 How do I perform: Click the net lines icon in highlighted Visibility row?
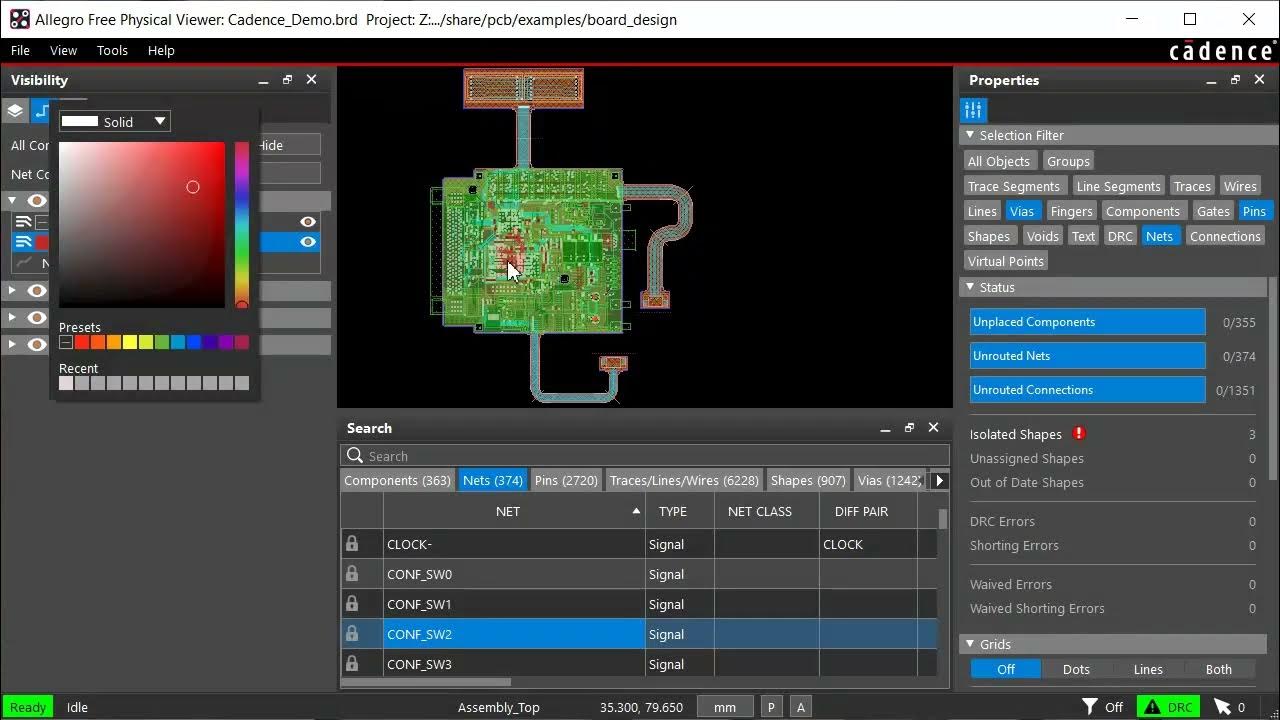[23, 242]
